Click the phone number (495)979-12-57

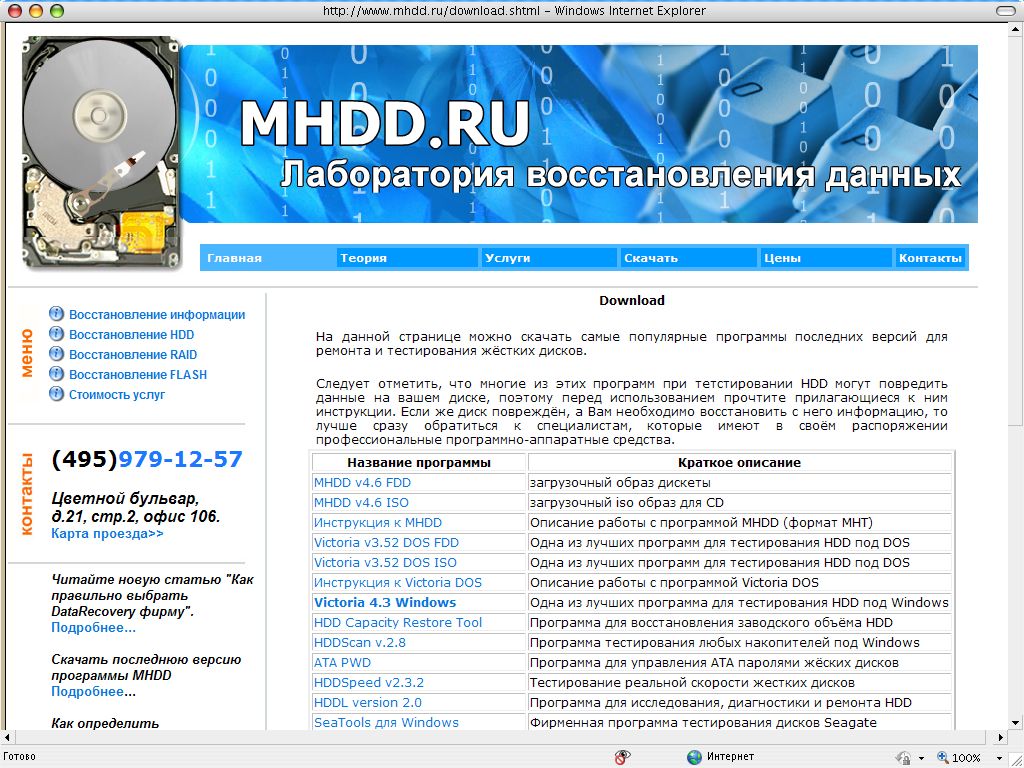tap(147, 459)
